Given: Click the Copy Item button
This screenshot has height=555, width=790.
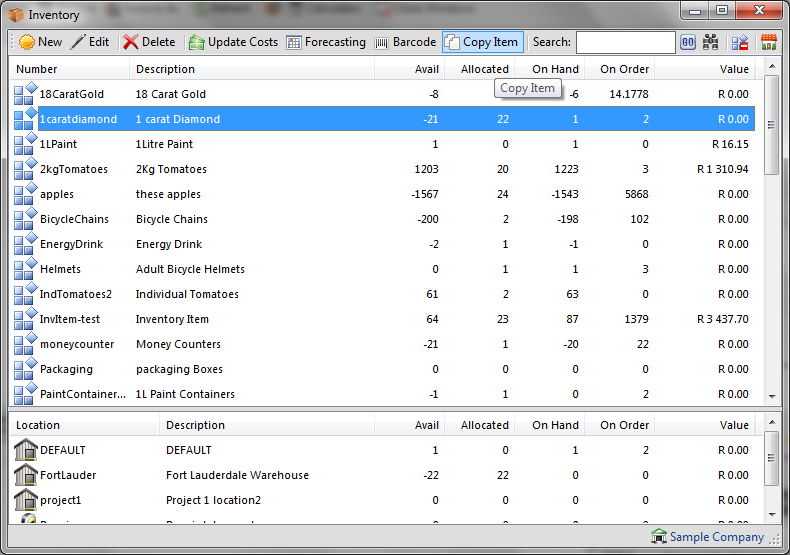Looking at the screenshot, I should [x=482, y=42].
